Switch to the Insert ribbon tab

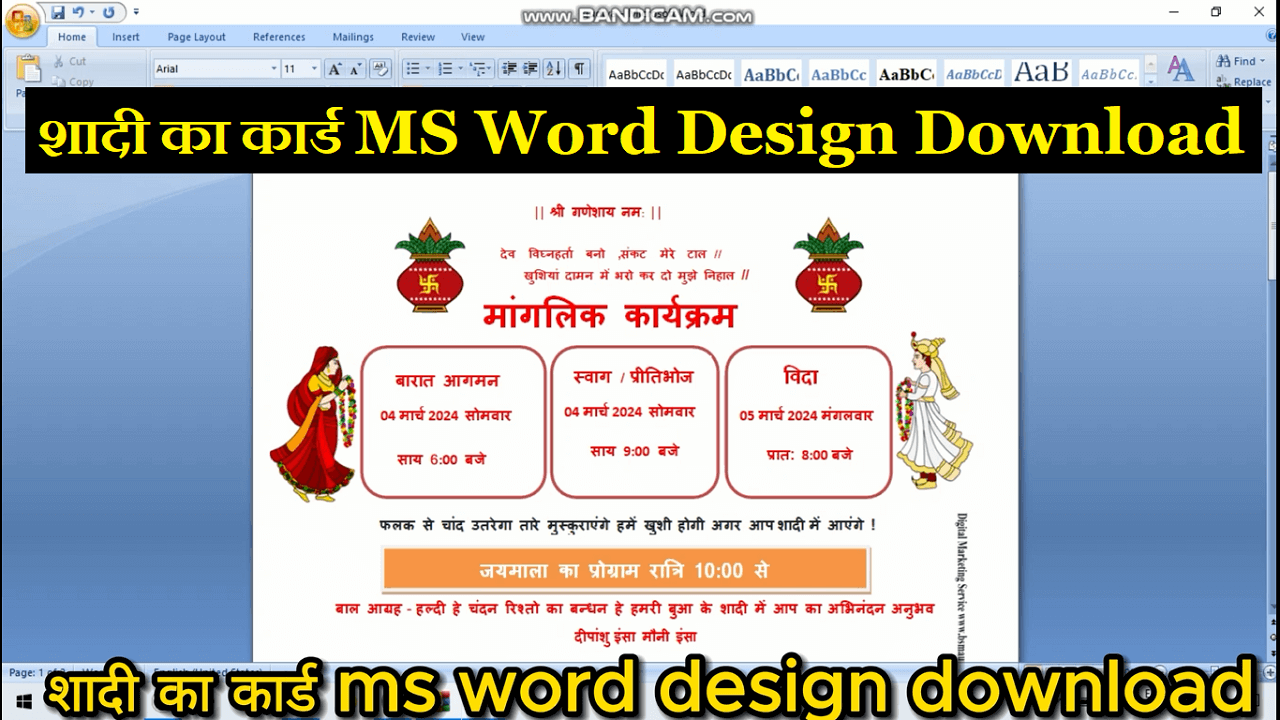[125, 37]
